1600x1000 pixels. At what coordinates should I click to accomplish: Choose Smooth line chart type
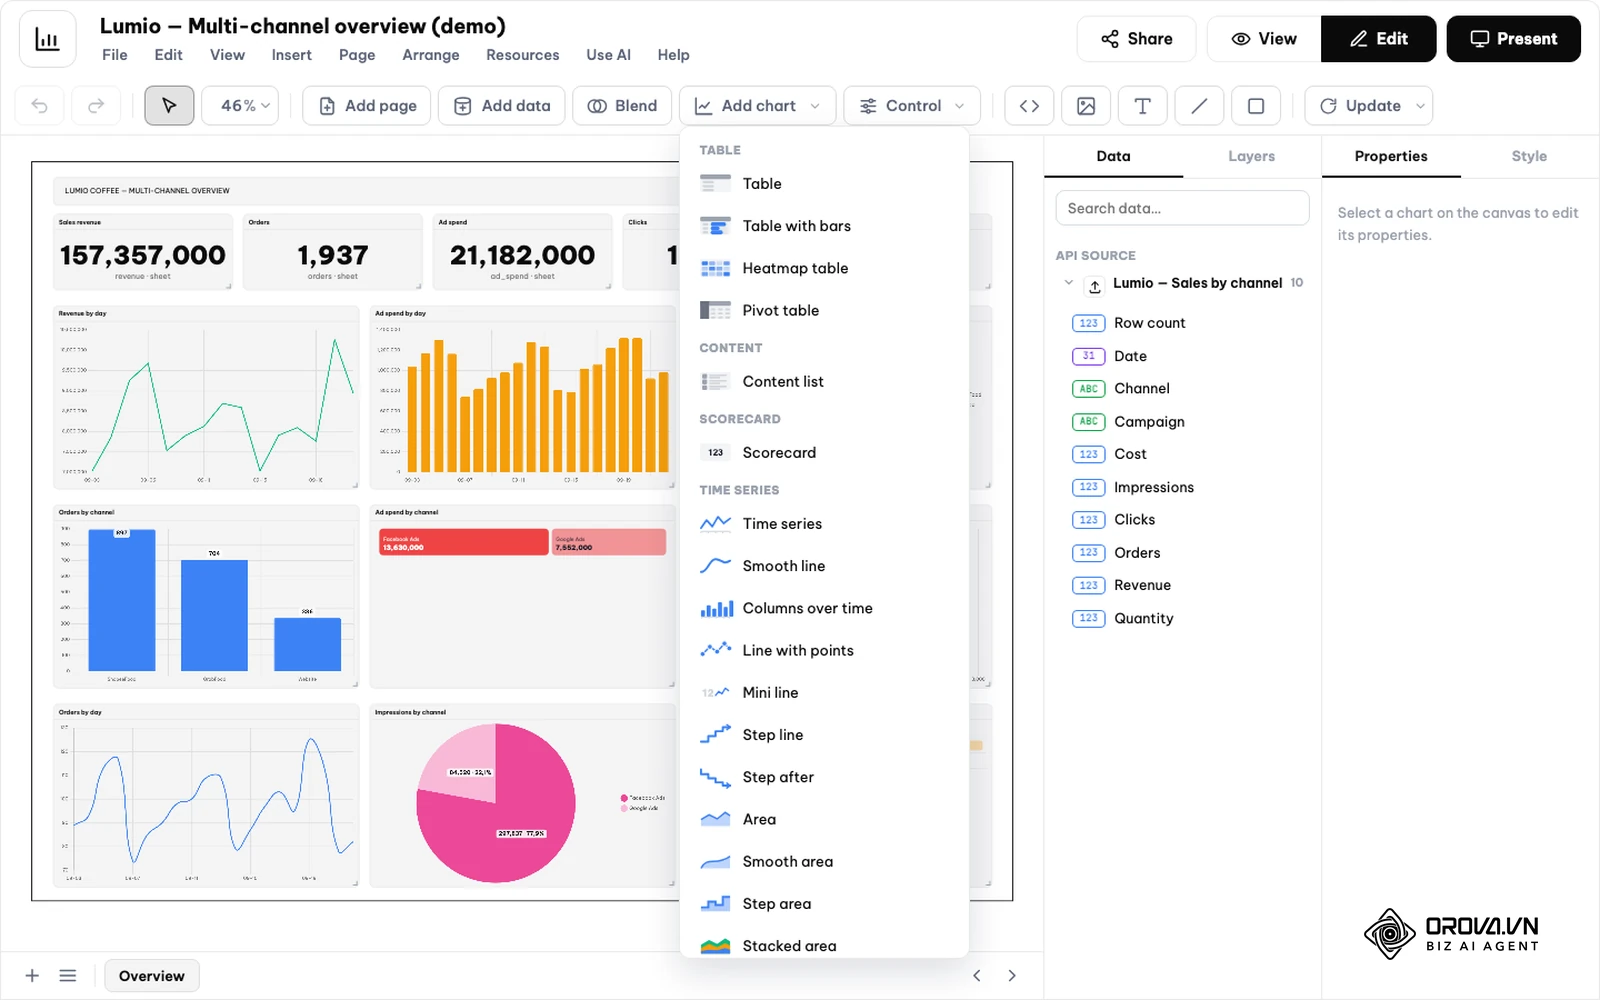pos(824,566)
